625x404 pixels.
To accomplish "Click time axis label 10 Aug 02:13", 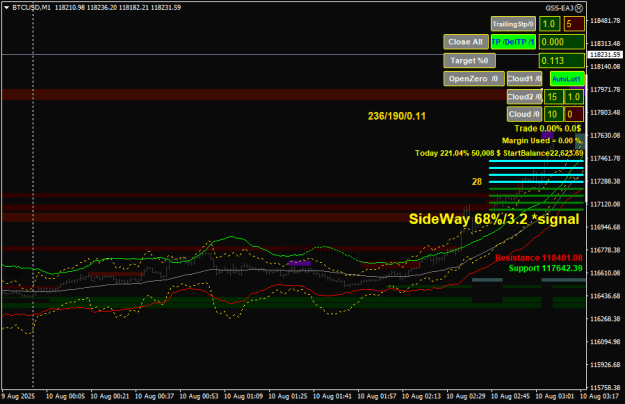I will (421, 396).
